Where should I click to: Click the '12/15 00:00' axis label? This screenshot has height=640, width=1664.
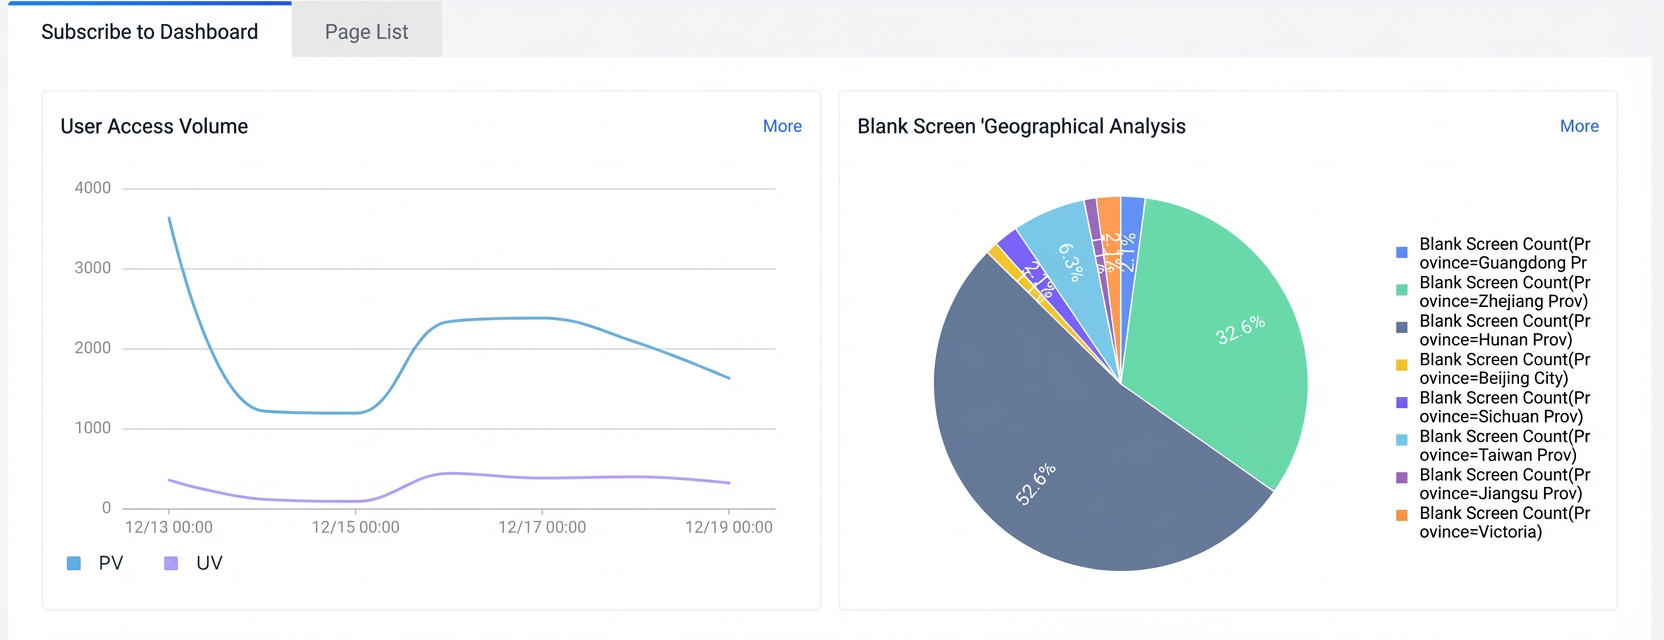tap(355, 527)
